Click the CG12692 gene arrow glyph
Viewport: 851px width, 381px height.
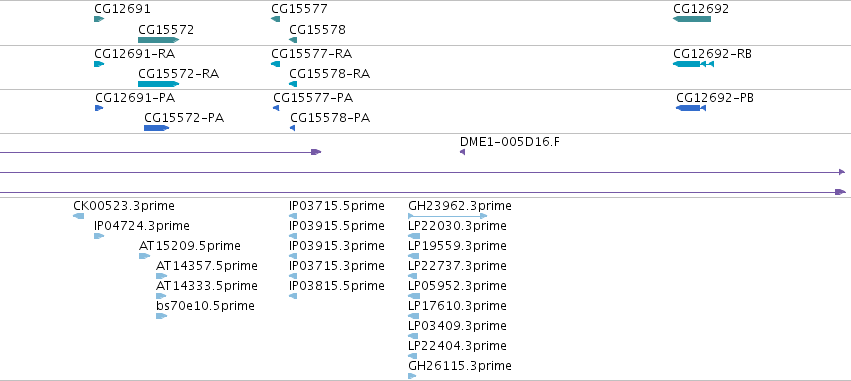(x=692, y=19)
